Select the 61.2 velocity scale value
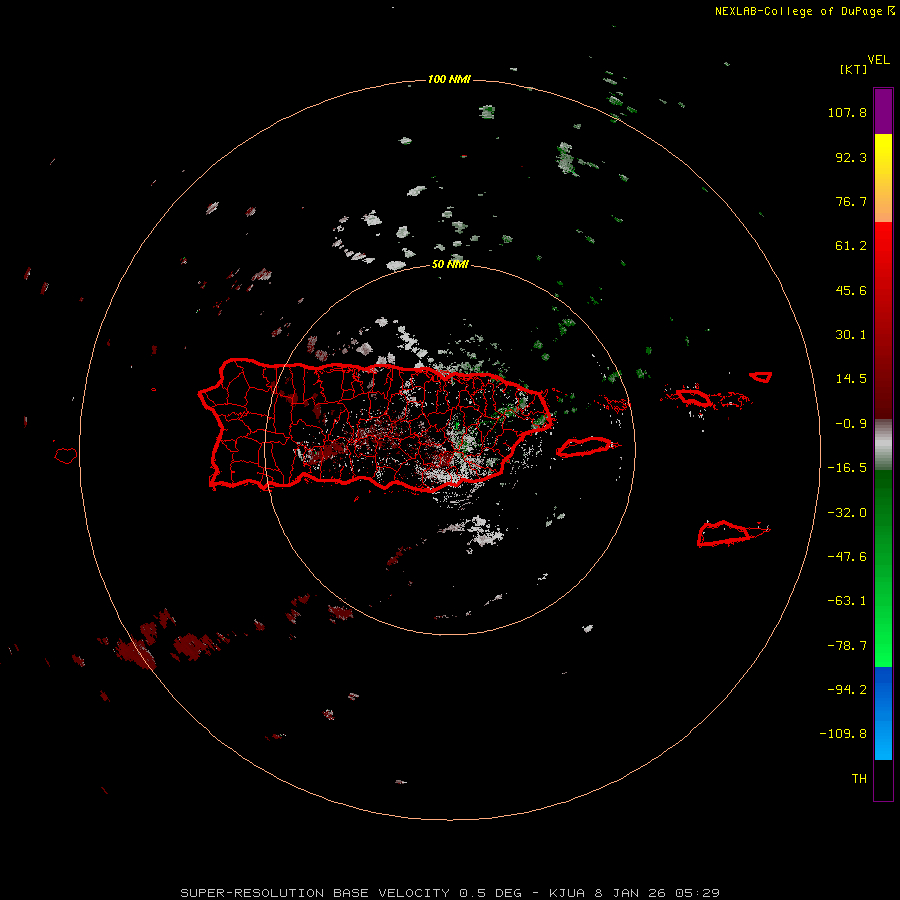Image resolution: width=900 pixels, height=900 pixels. point(851,246)
